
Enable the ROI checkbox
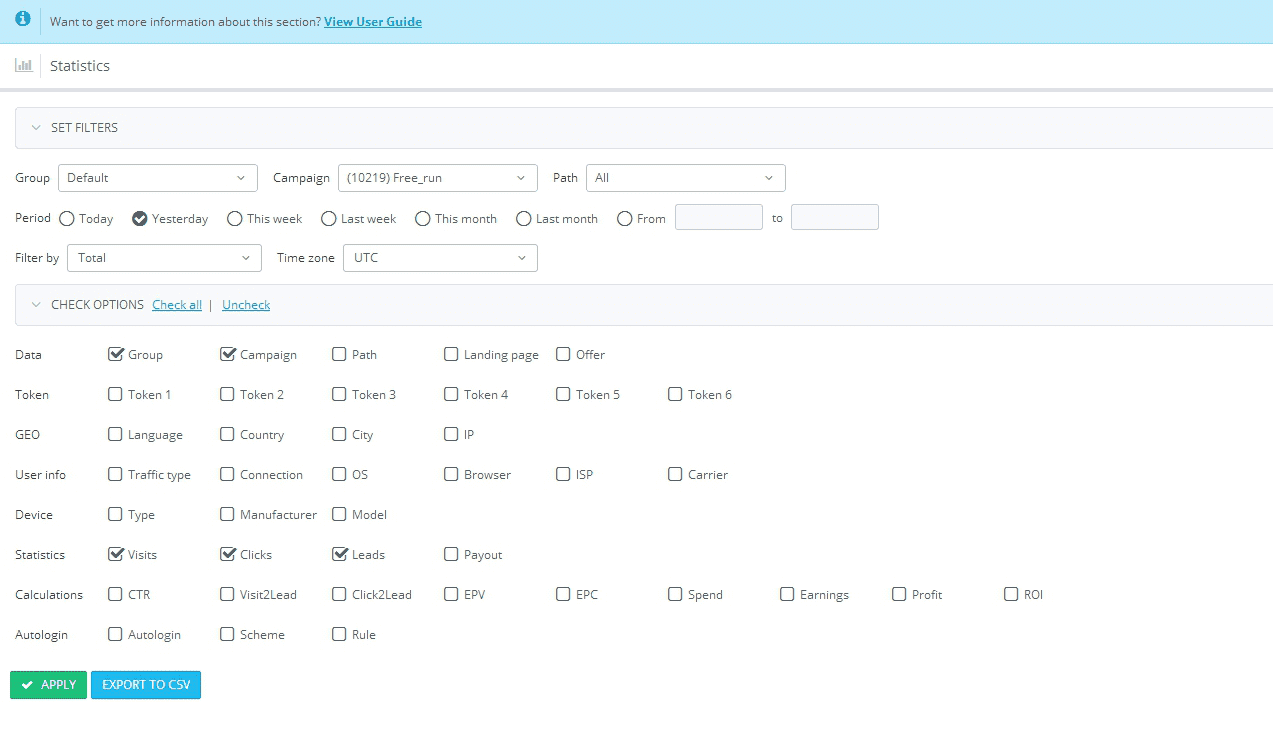(x=1011, y=594)
